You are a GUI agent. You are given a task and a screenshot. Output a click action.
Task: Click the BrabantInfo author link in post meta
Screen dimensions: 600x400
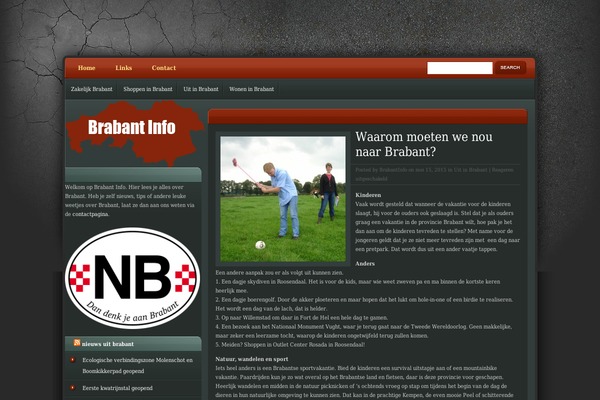[x=393, y=170]
